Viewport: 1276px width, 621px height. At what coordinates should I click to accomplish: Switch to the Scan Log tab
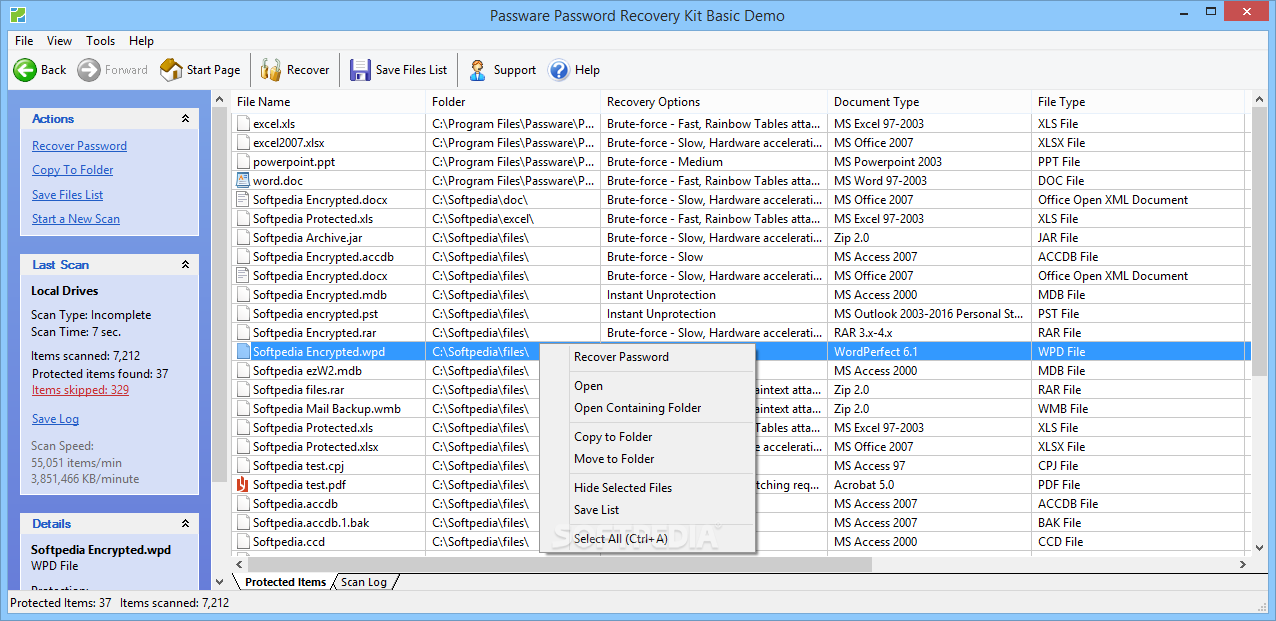click(x=363, y=582)
